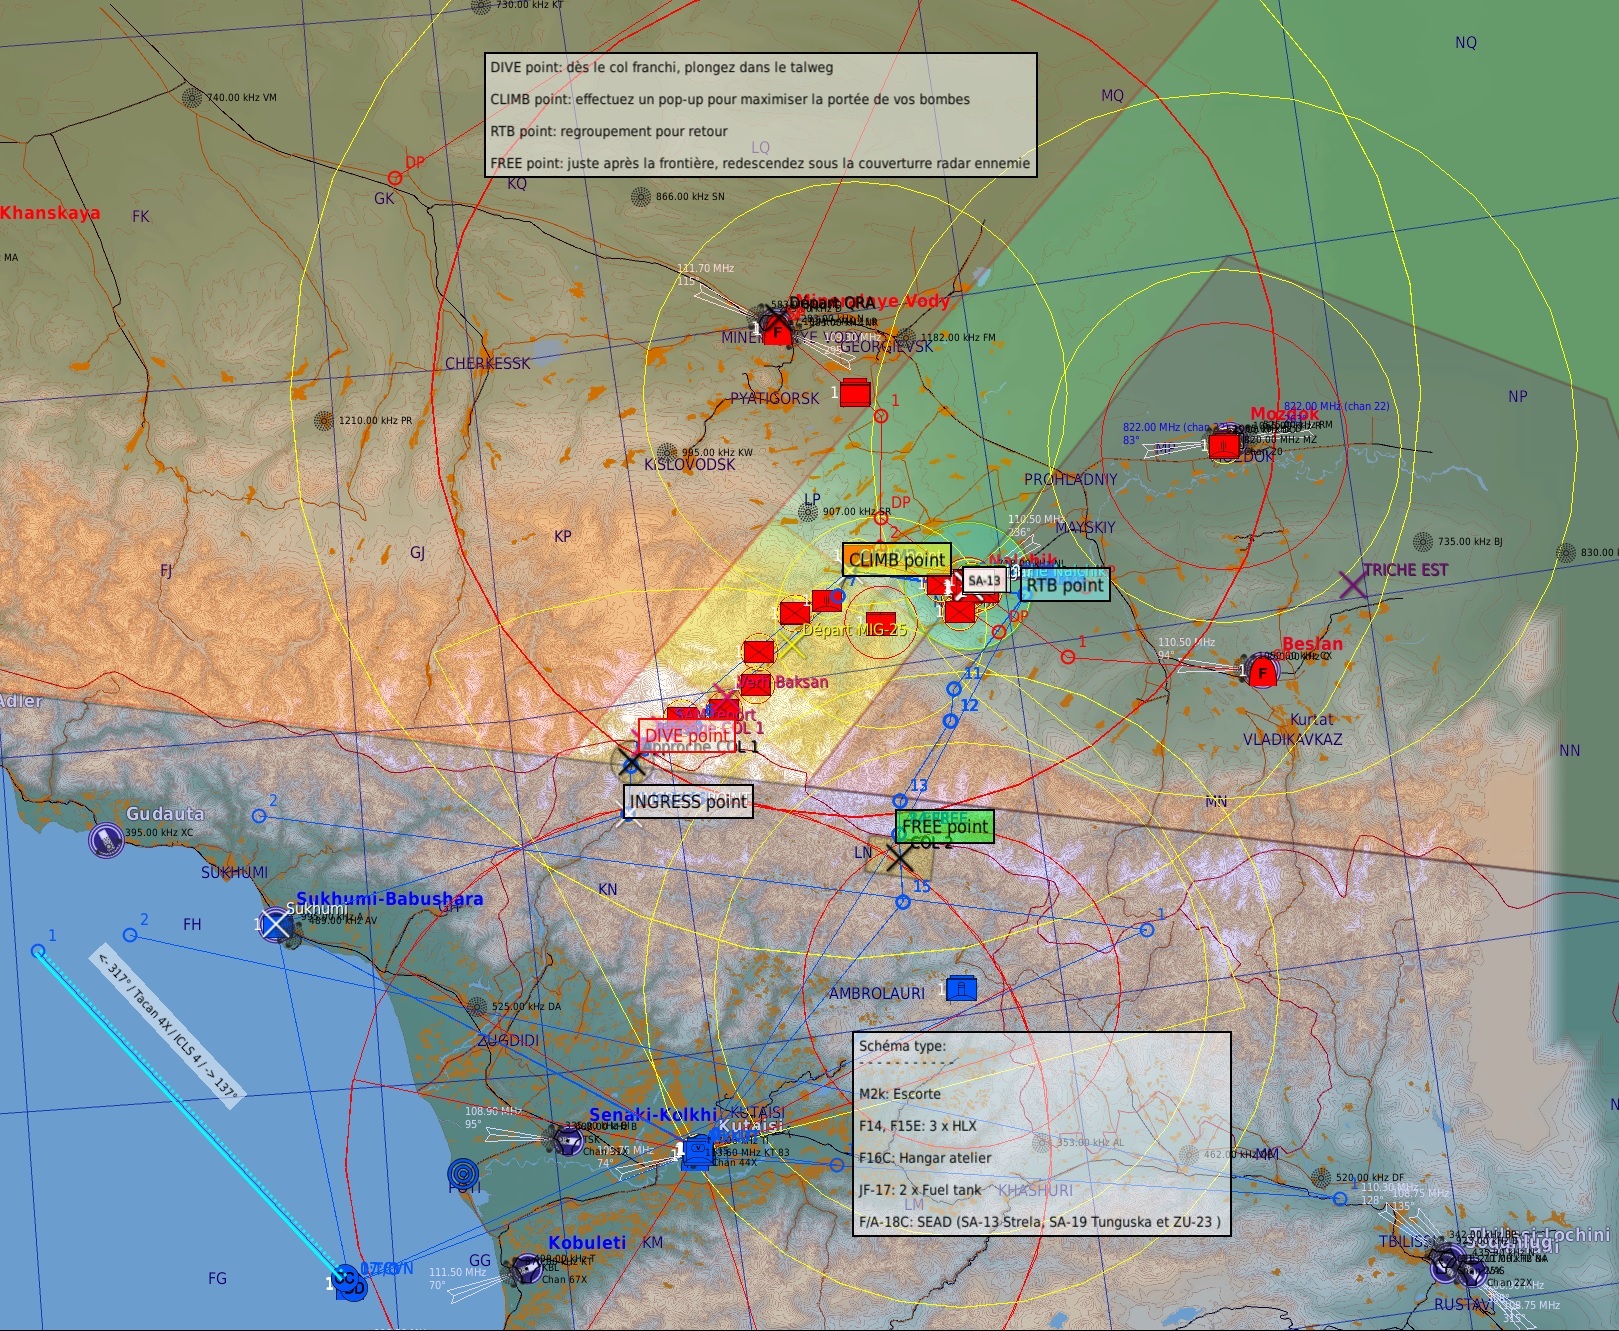
Task: Click the red unit icon northeast of Pyatigorsk
Action: click(x=855, y=392)
